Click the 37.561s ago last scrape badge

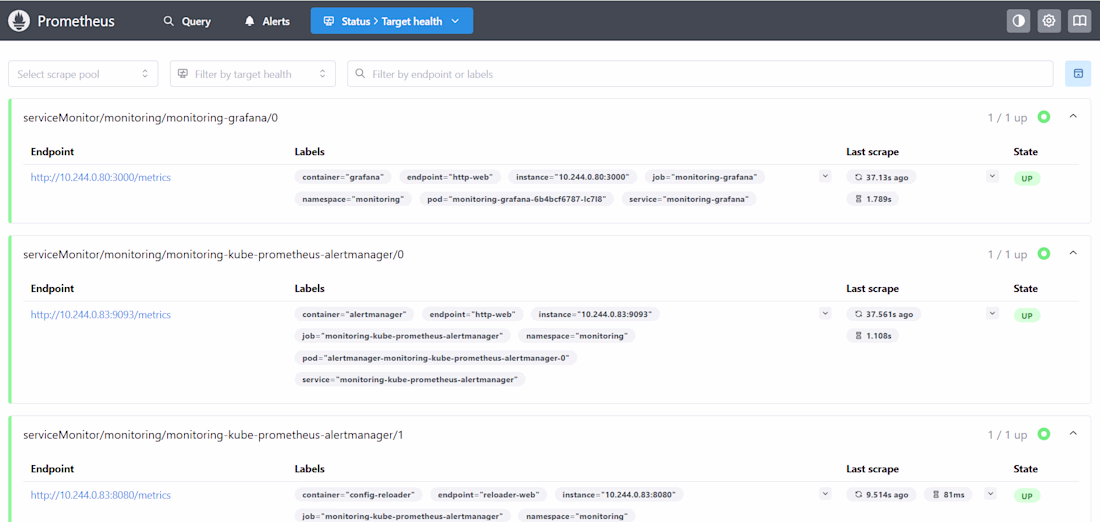point(884,314)
